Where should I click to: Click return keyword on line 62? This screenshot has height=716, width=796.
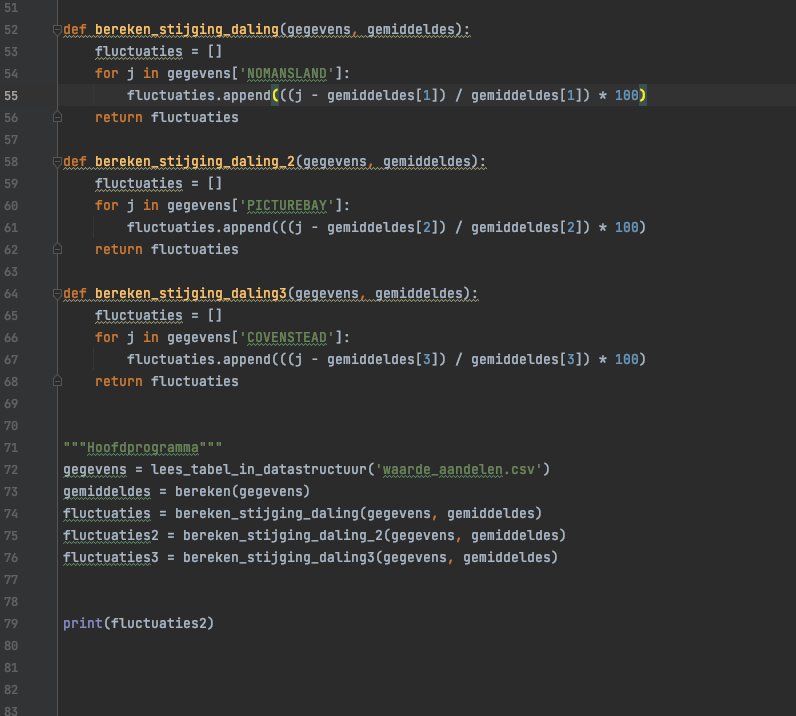pos(119,250)
